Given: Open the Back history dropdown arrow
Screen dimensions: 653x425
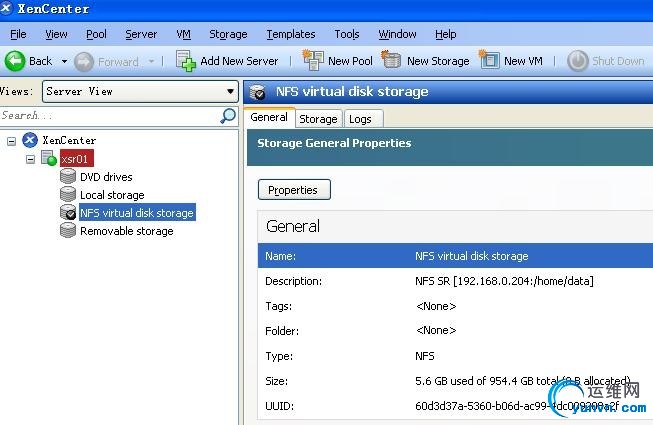Looking at the screenshot, I should tap(64, 62).
